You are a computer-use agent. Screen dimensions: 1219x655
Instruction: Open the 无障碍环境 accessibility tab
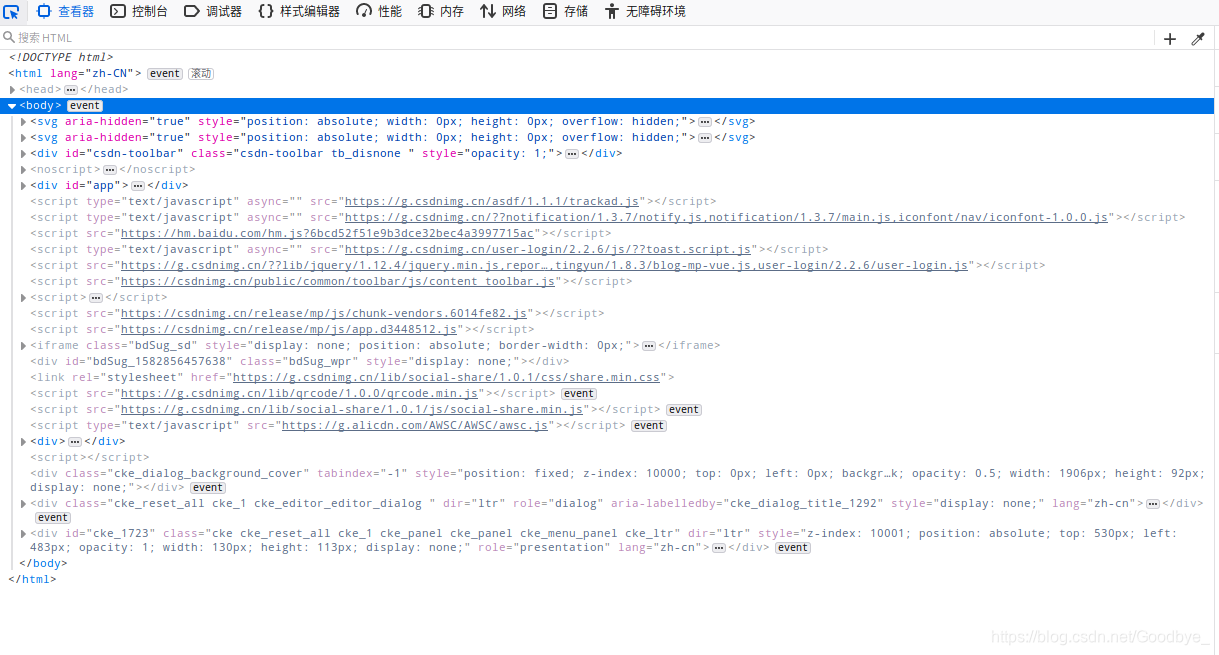point(645,12)
